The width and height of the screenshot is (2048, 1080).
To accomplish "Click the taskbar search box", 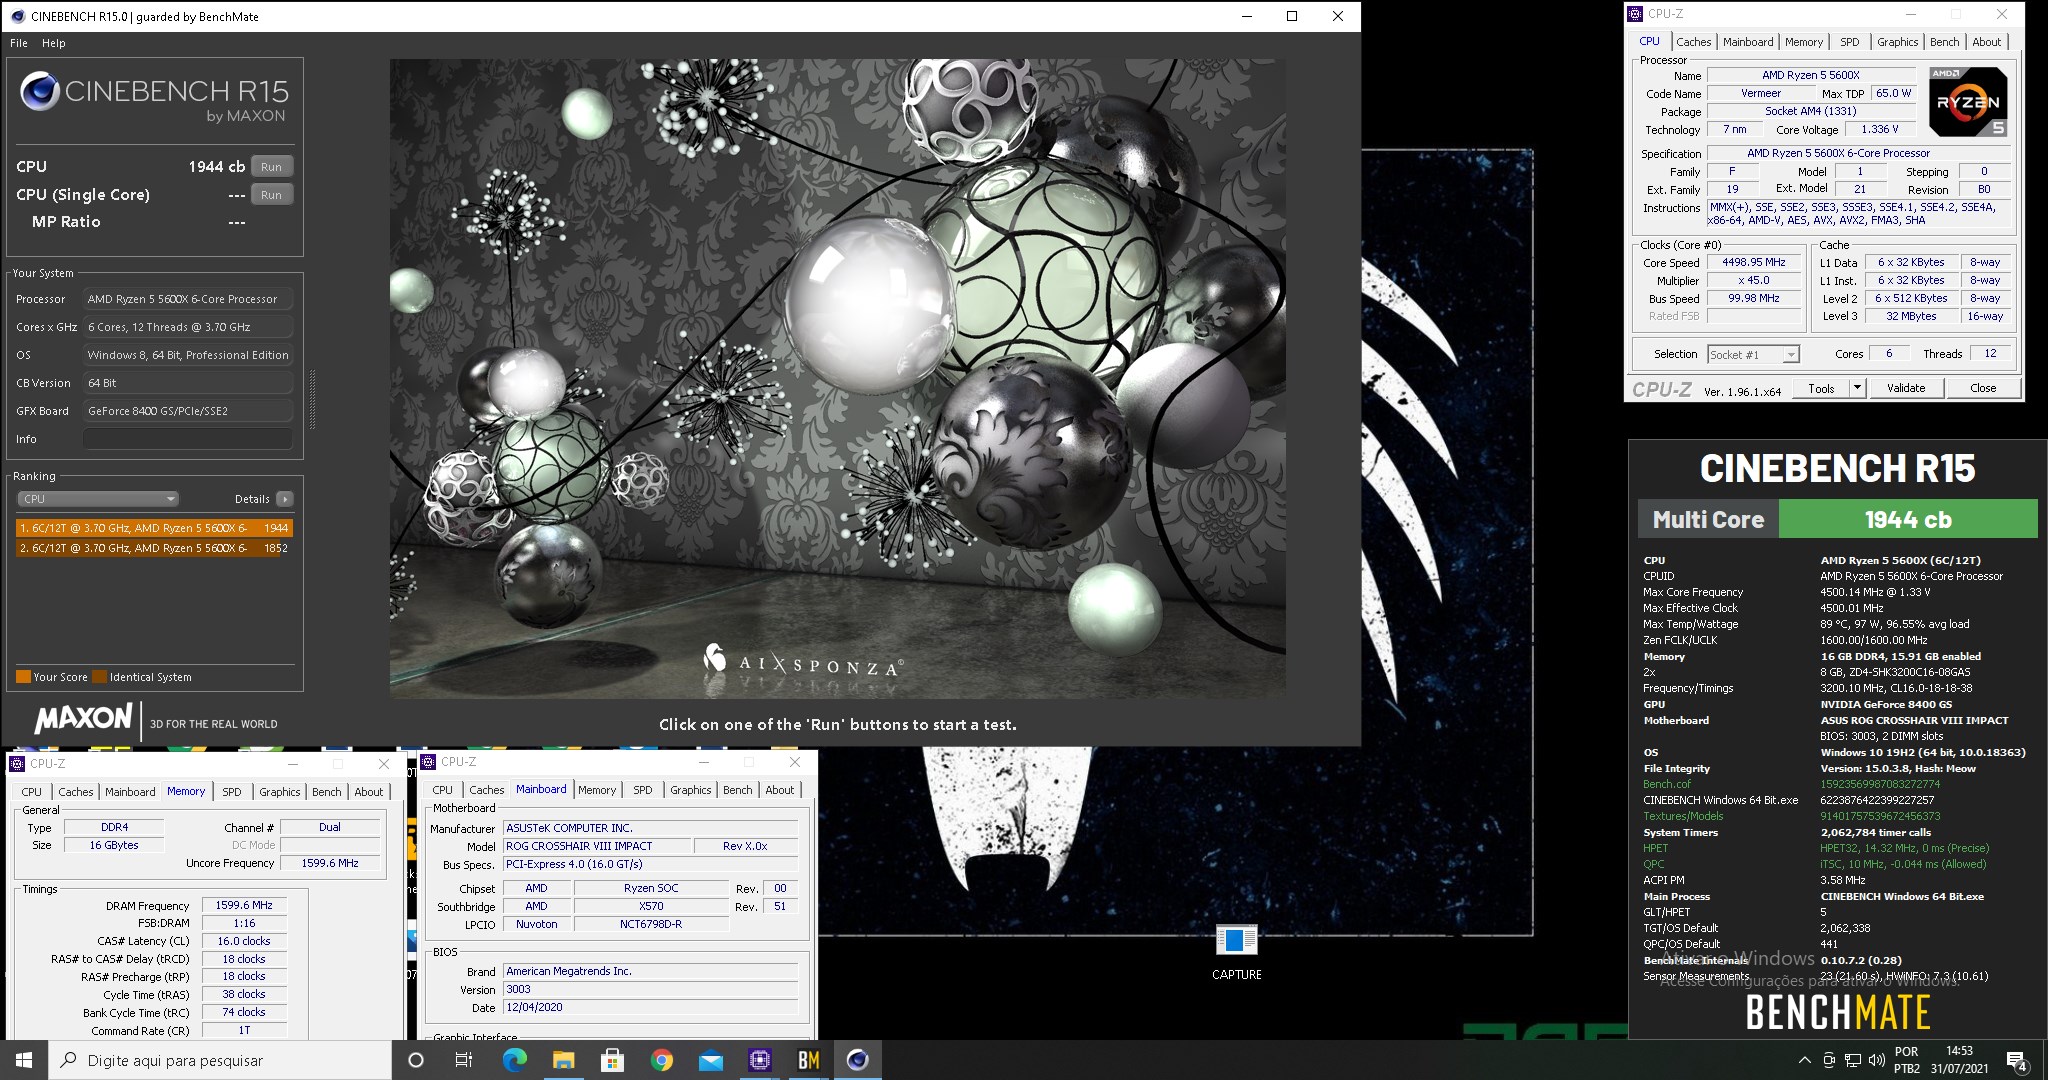I will pos(220,1060).
